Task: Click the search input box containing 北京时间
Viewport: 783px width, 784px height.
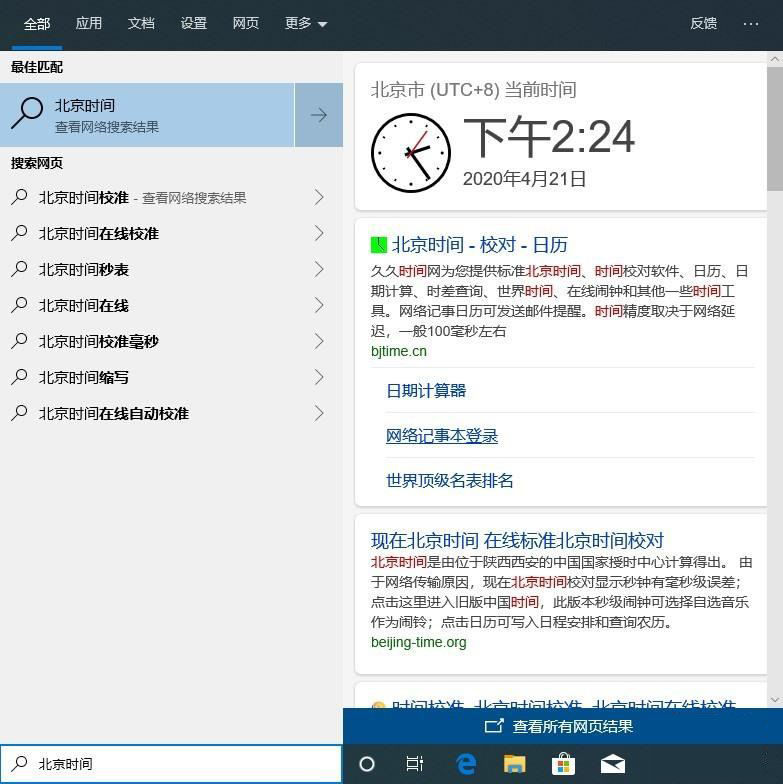Action: [x=171, y=764]
